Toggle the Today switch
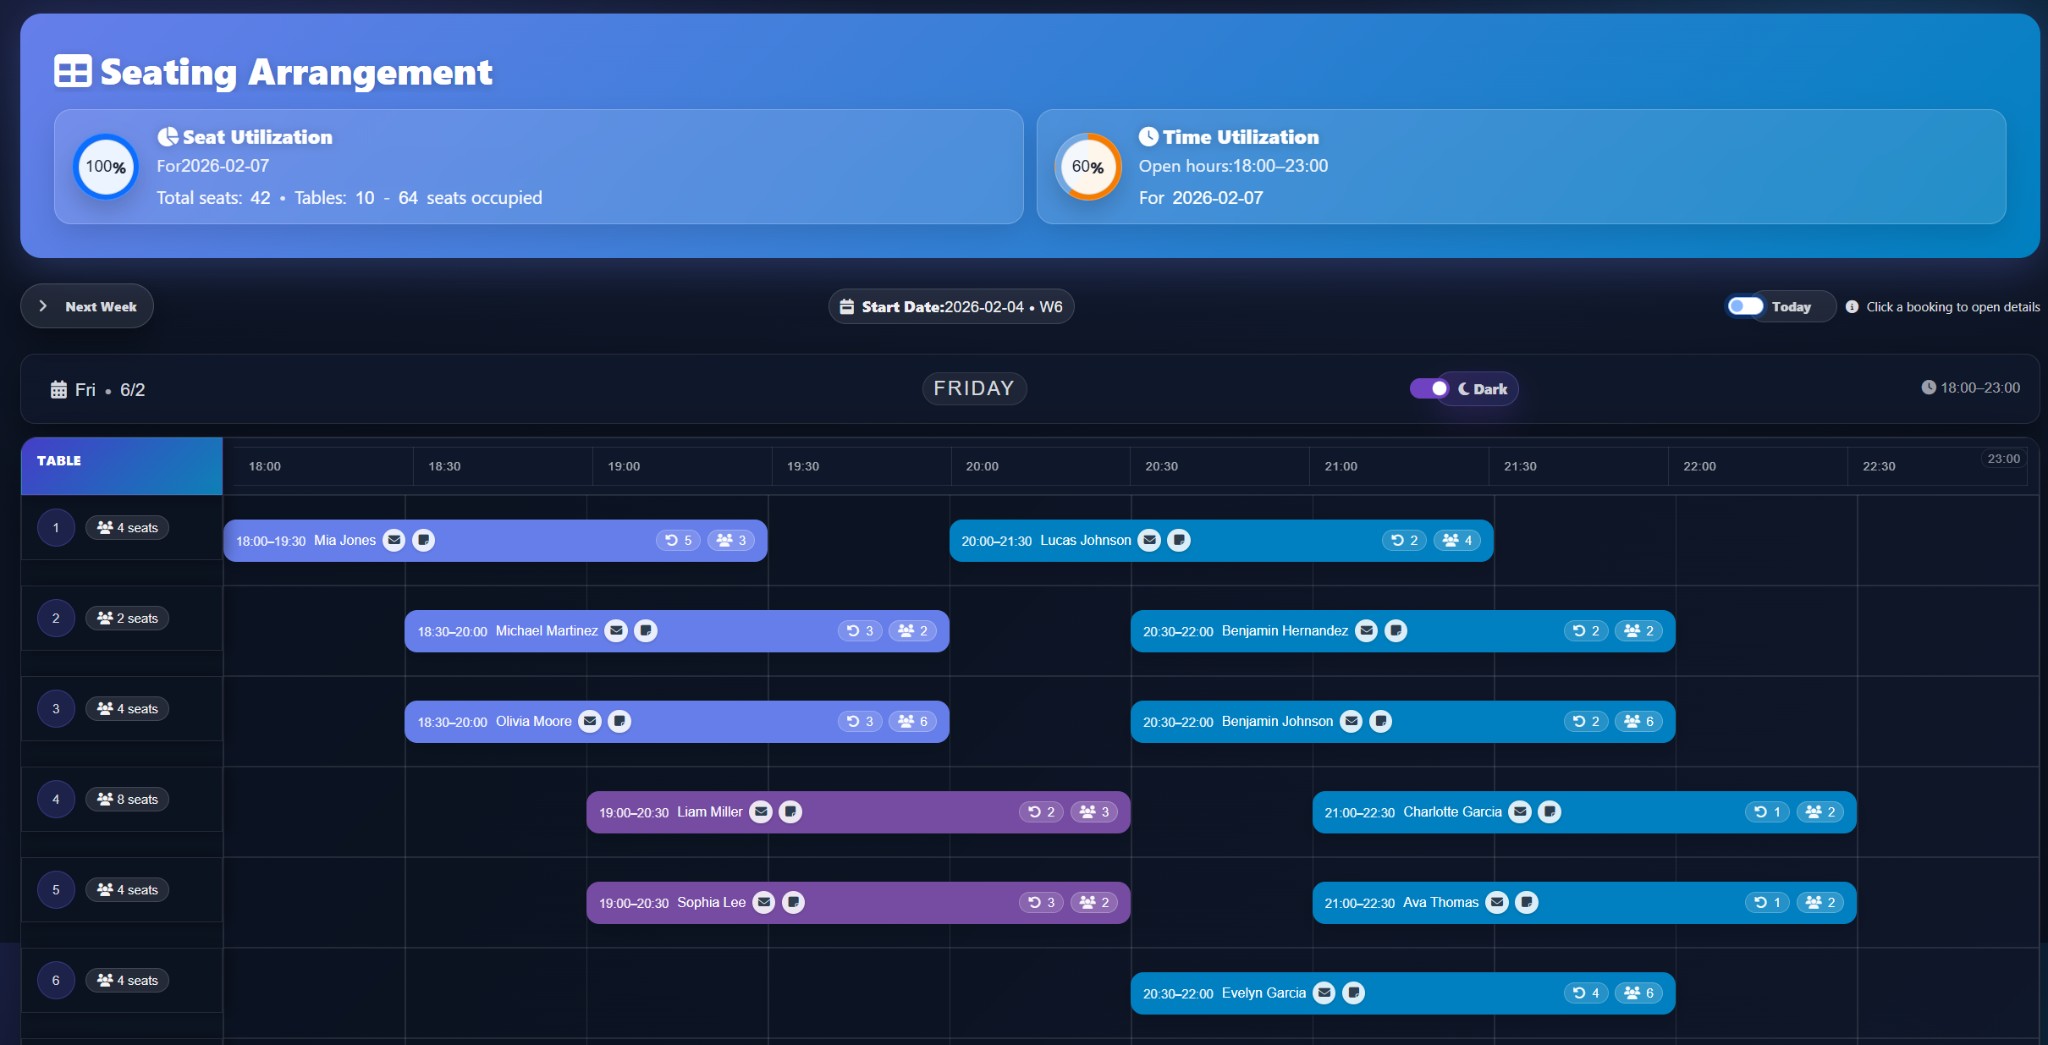The image size is (2048, 1045). tap(1744, 306)
